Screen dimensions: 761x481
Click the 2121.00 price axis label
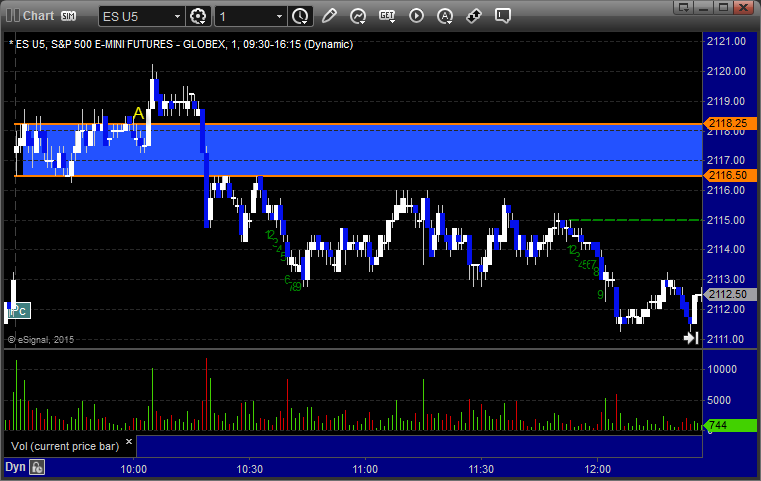pos(726,42)
